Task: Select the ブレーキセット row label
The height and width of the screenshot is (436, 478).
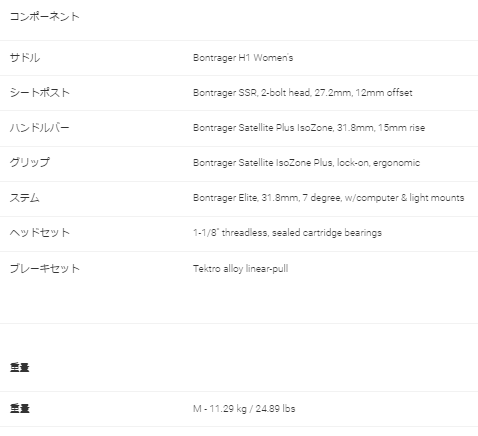Action: (45, 268)
